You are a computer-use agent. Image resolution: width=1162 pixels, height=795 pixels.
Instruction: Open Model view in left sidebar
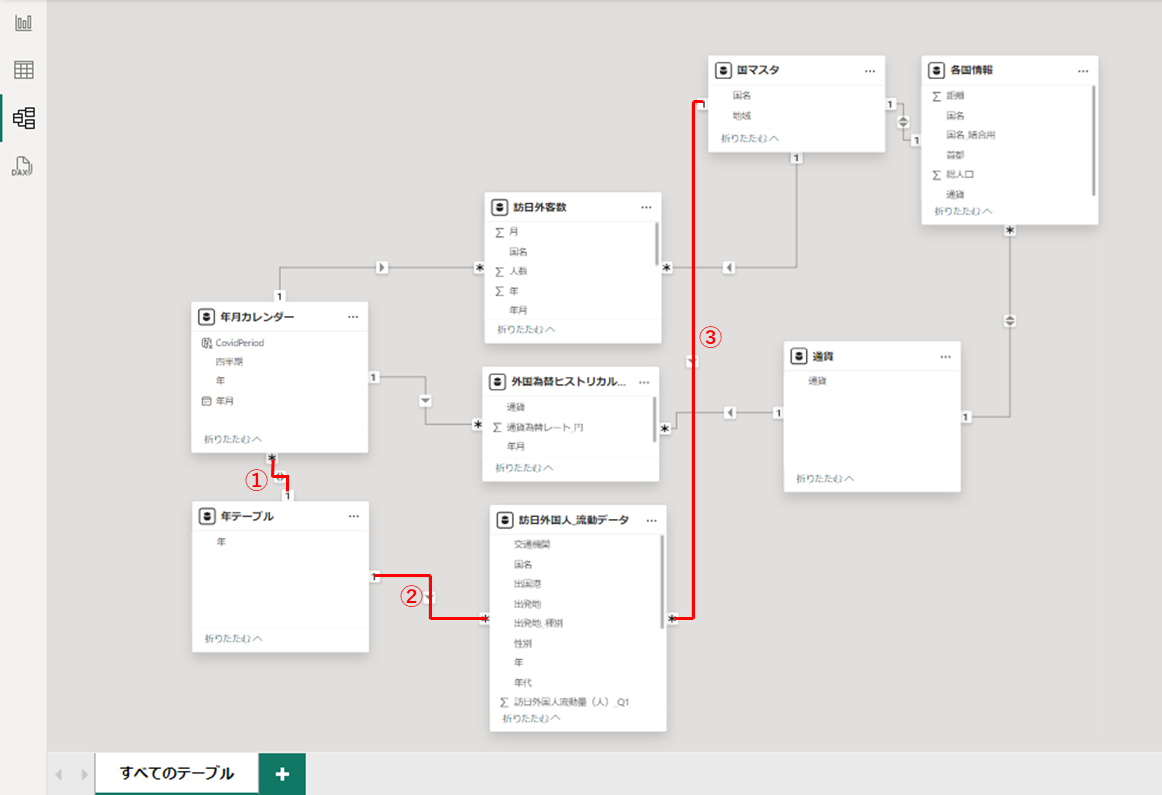24,118
